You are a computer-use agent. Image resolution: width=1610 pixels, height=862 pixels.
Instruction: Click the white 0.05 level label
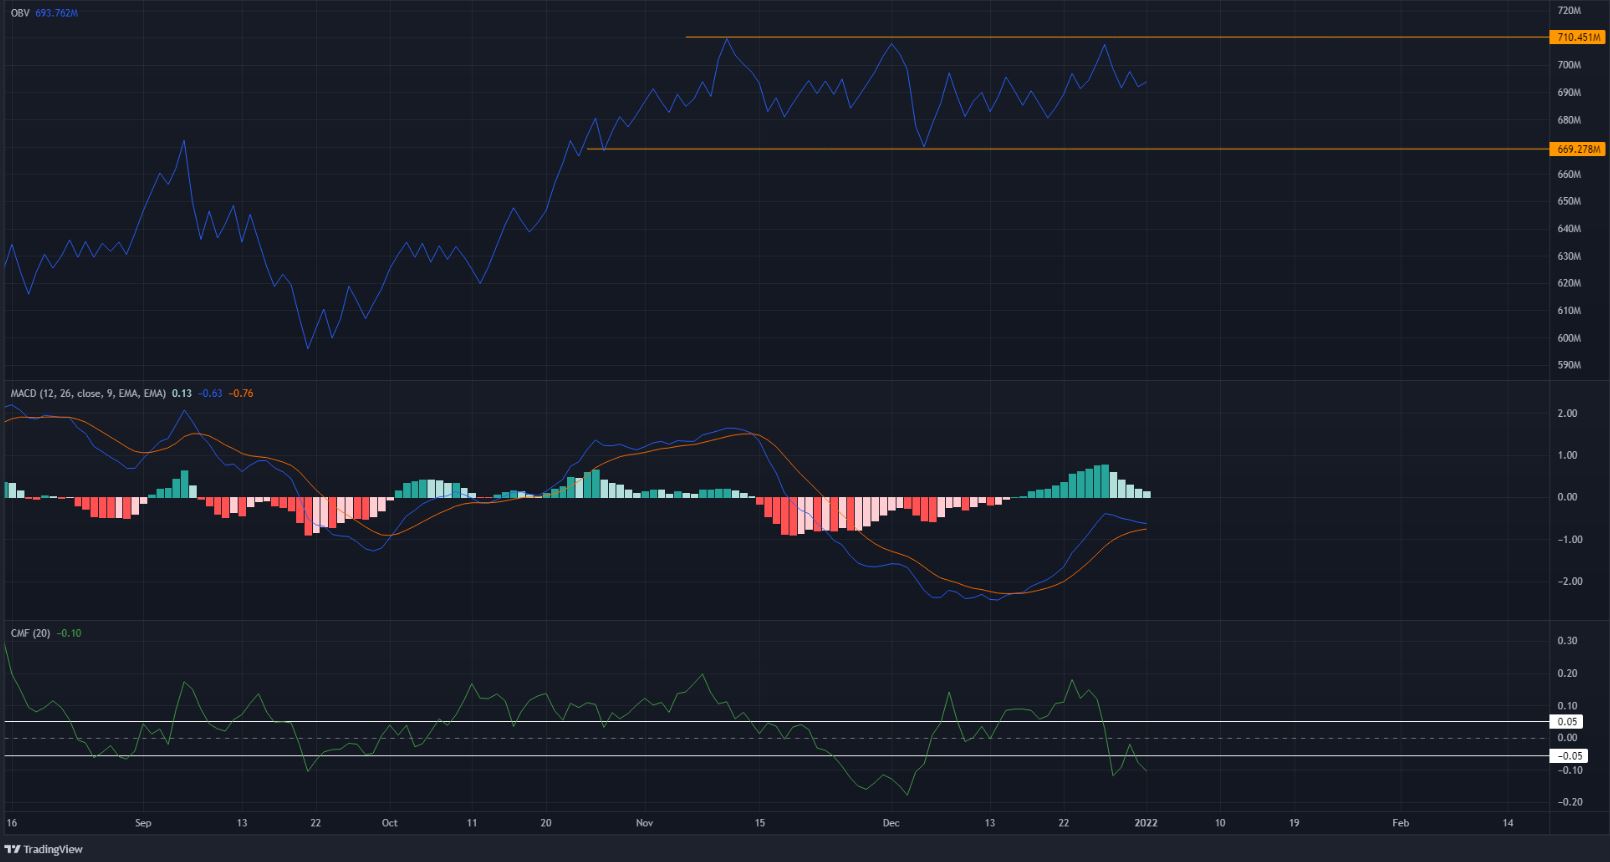click(1567, 721)
